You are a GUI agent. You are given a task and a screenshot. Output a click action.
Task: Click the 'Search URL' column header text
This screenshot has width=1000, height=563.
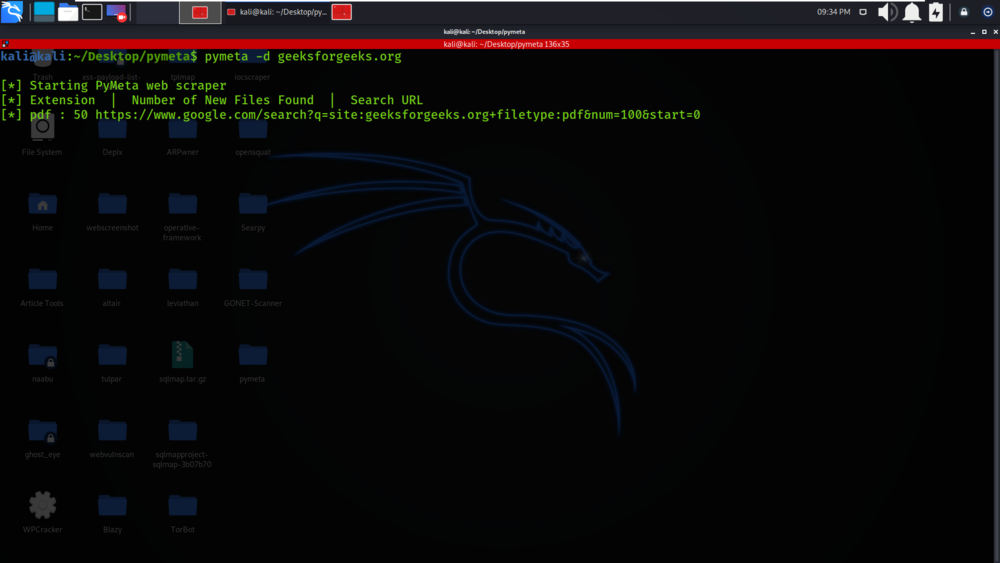386,100
